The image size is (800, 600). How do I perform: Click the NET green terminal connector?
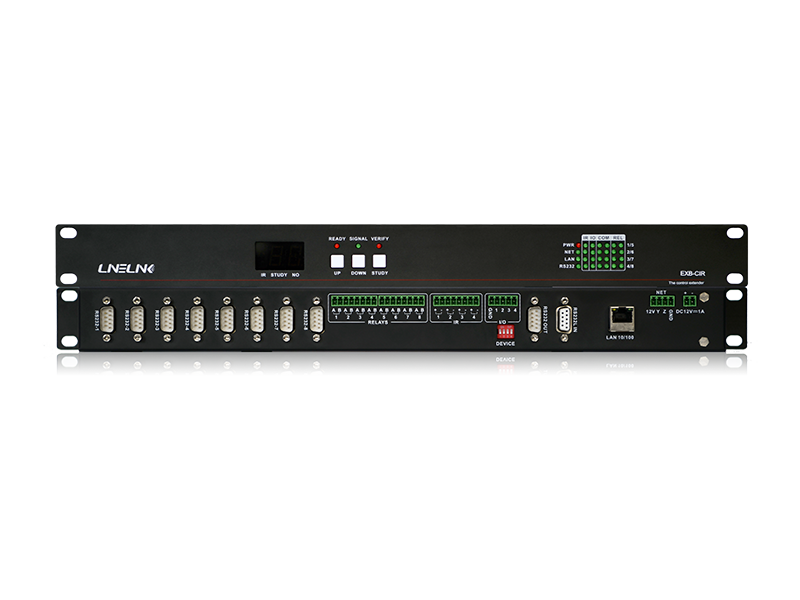[662, 301]
